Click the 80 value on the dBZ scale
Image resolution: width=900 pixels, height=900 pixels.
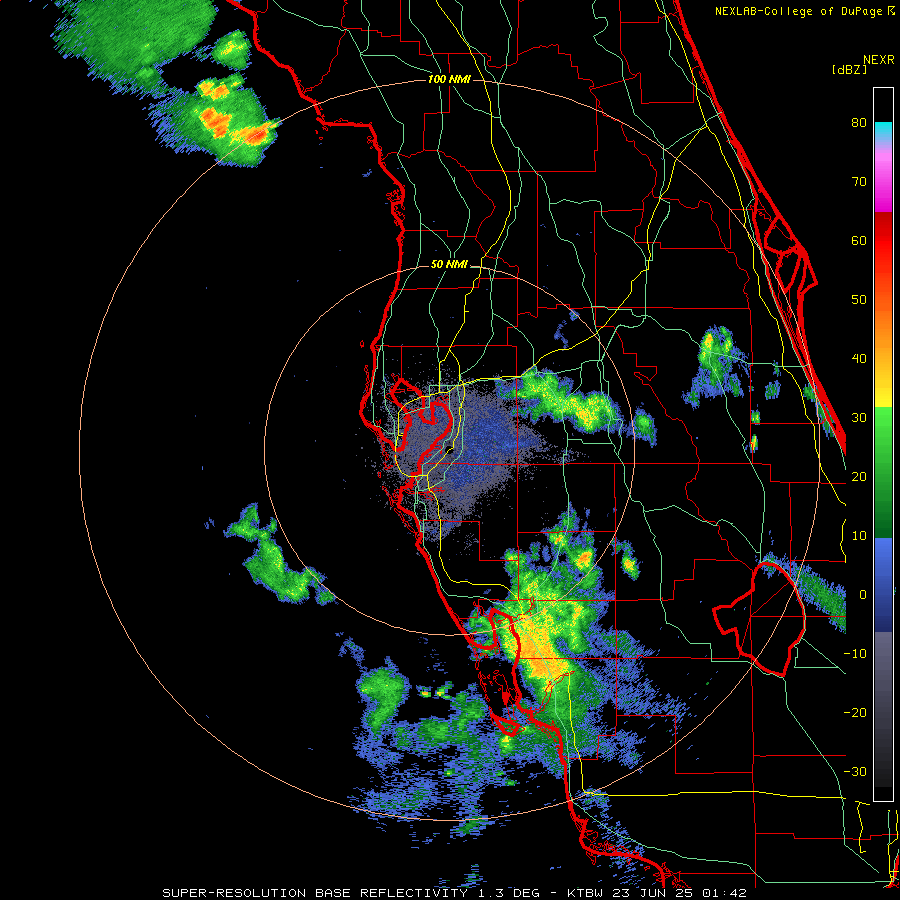point(859,123)
